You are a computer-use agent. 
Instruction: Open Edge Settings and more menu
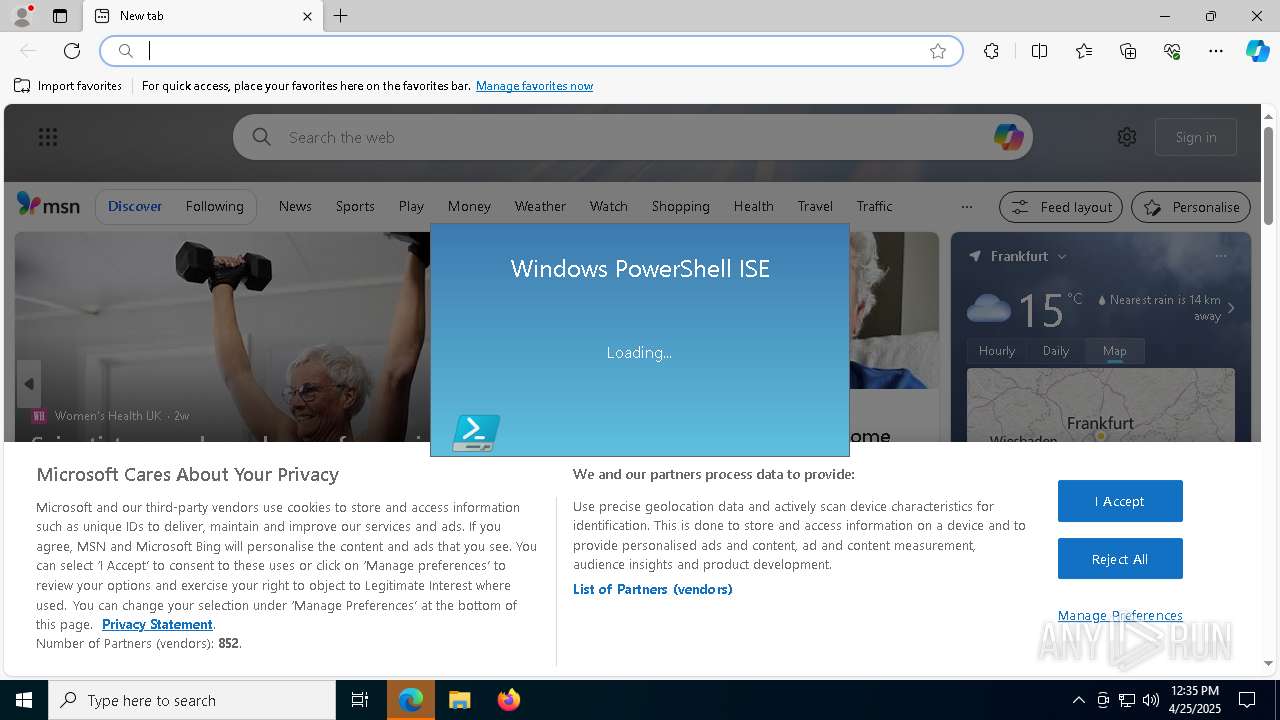1216,51
